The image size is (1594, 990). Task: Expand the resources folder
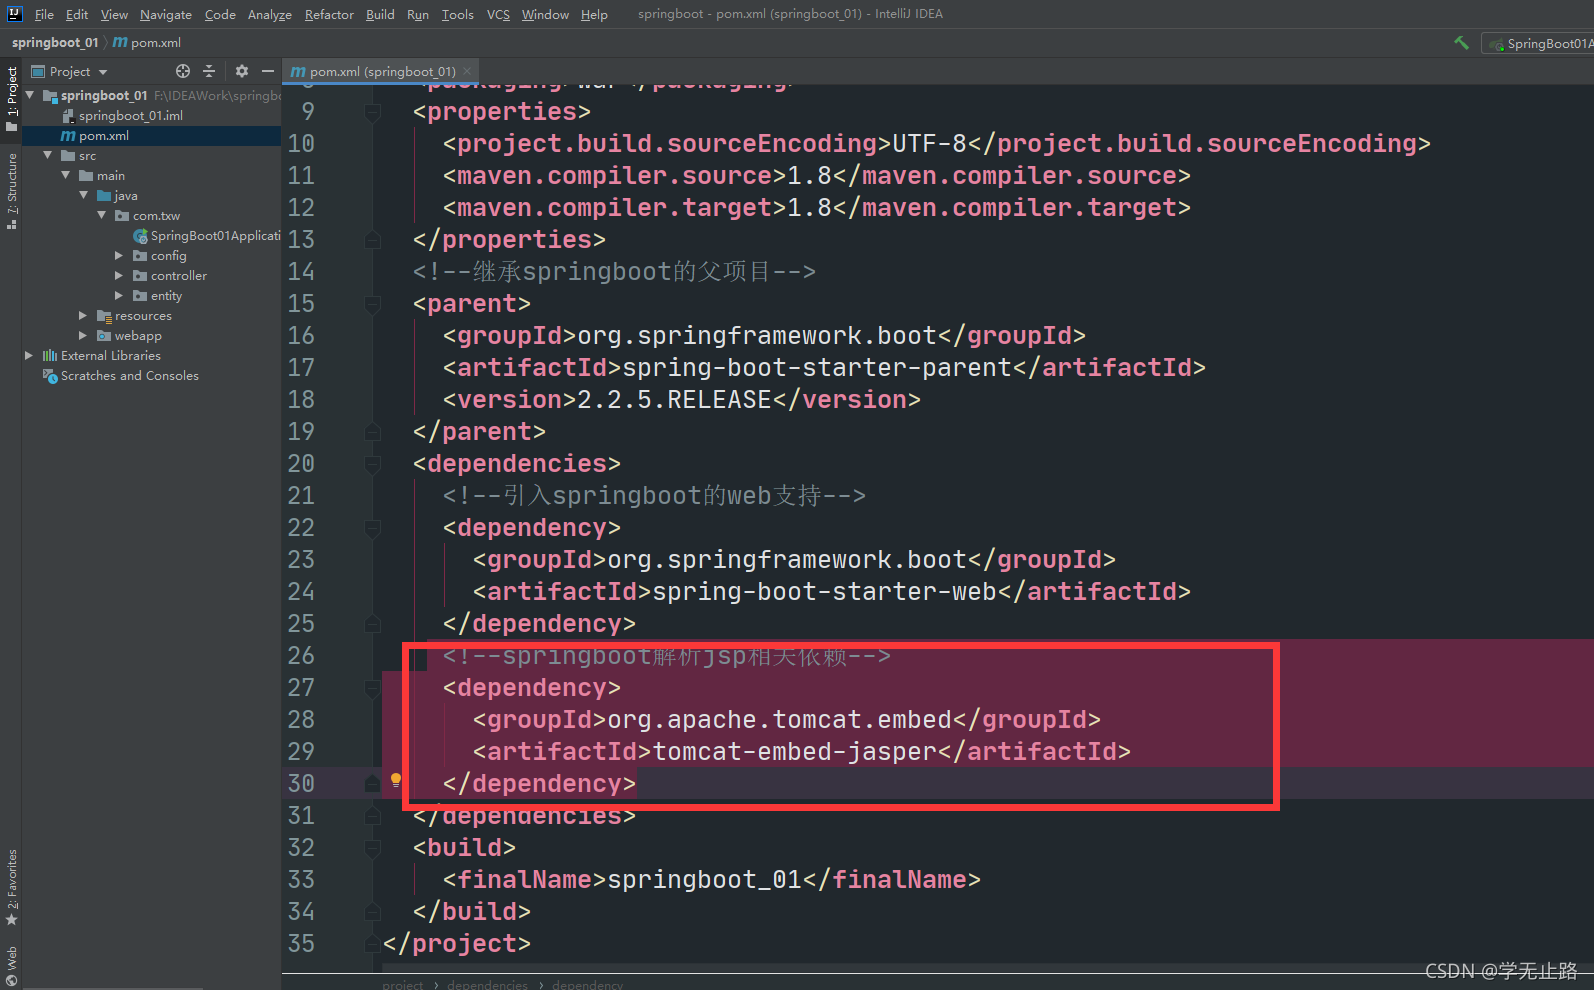[84, 316]
